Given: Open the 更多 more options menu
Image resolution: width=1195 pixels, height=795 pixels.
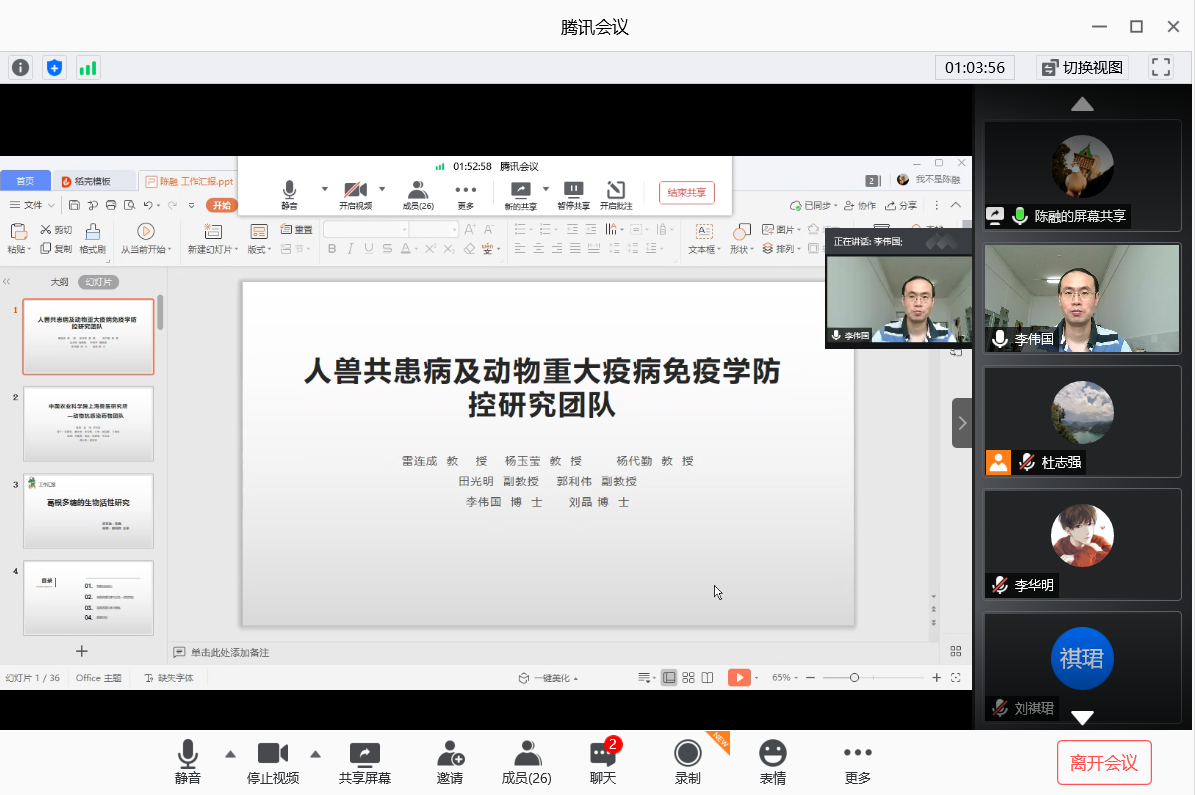Looking at the screenshot, I should coord(858,763).
